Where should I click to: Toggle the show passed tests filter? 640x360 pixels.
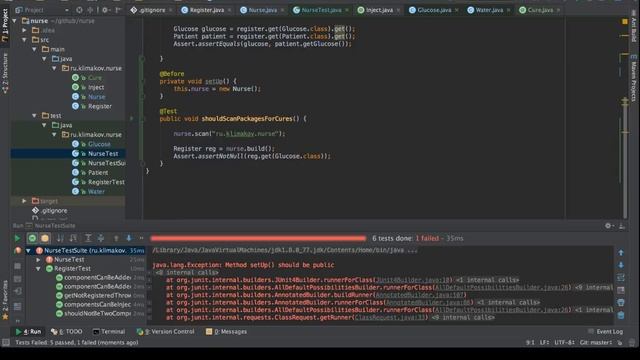pos(32,238)
